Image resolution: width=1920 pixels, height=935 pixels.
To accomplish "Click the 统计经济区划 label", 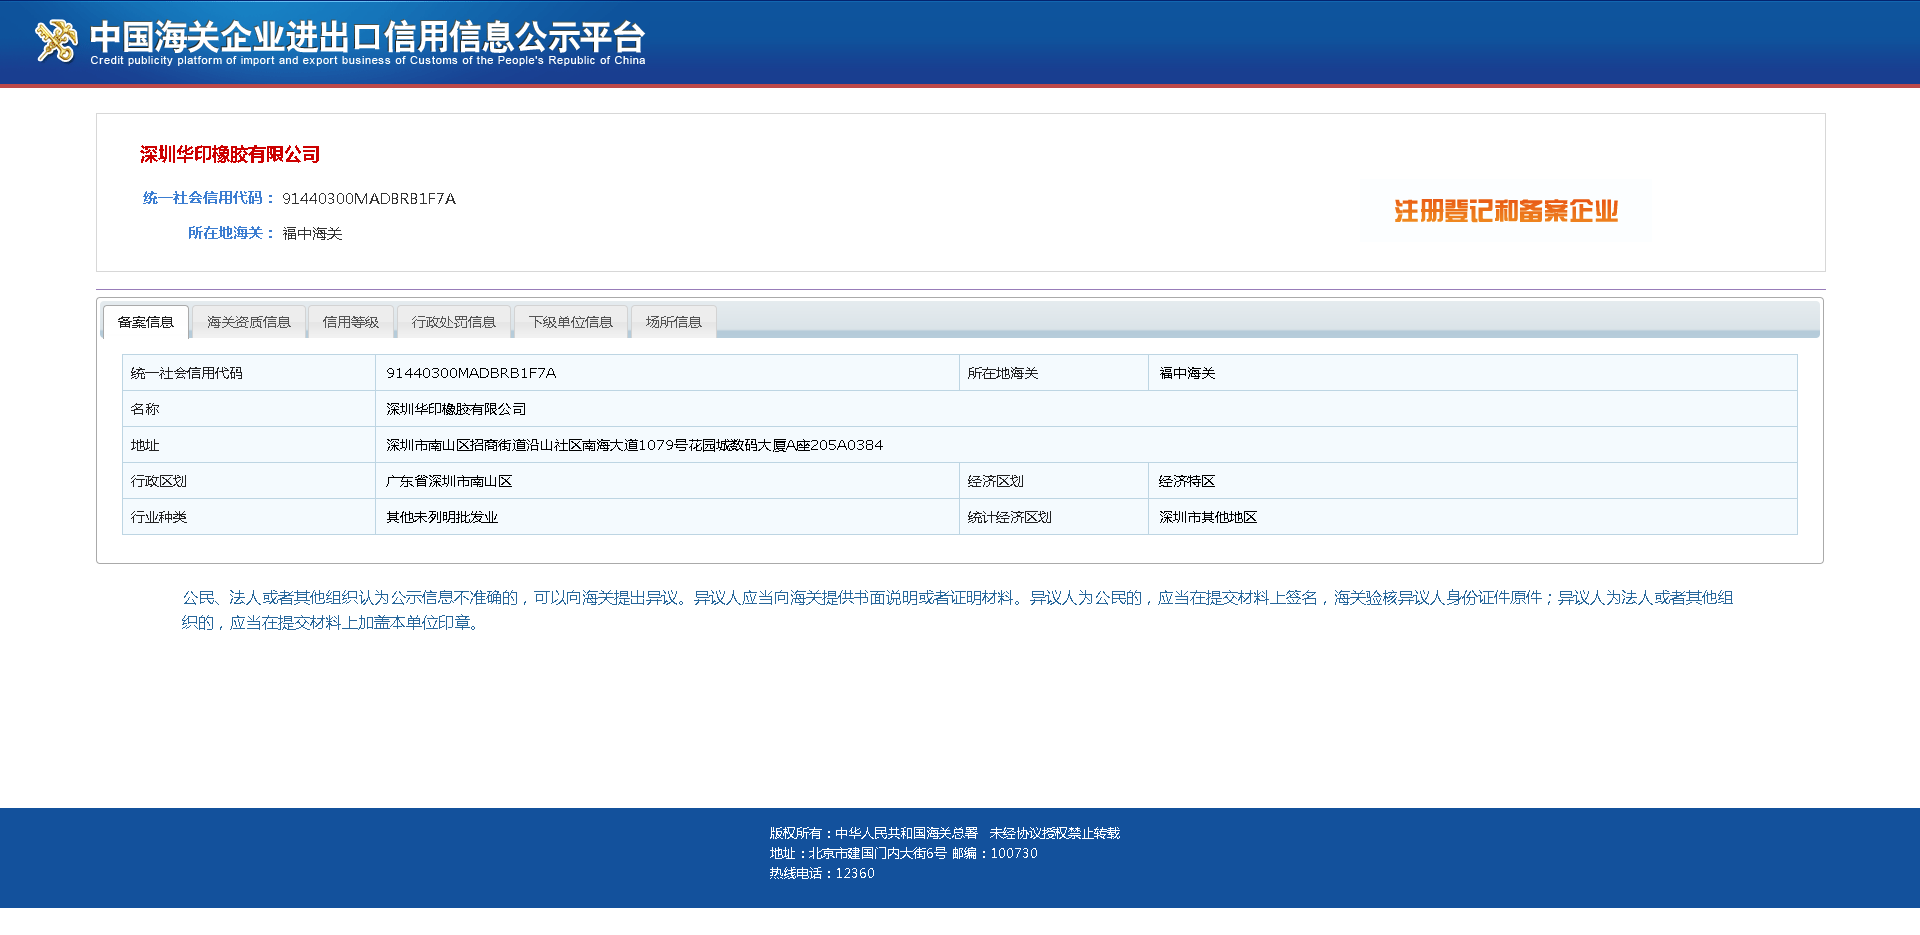I will (x=1010, y=517).
